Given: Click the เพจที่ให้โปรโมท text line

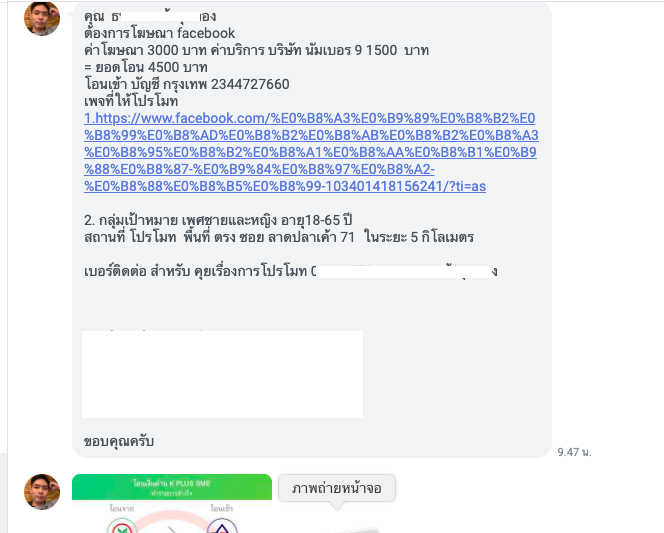Looking at the screenshot, I should tap(131, 101).
